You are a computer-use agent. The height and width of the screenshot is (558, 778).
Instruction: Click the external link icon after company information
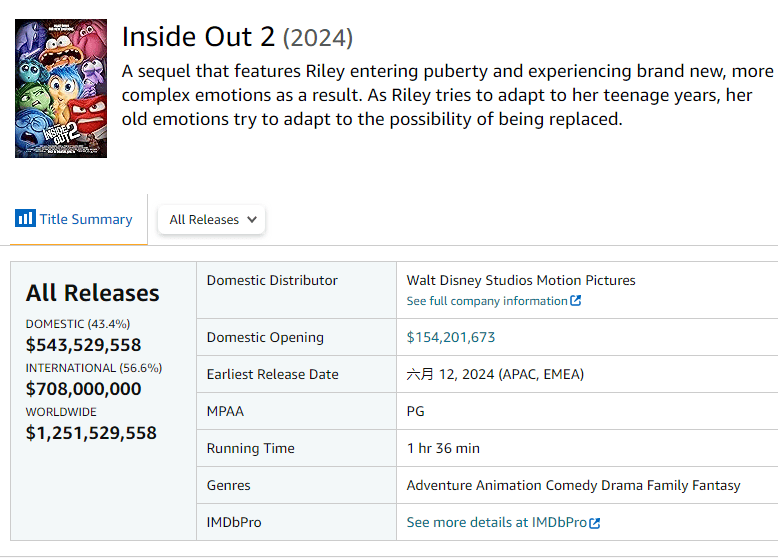click(576, 301)
